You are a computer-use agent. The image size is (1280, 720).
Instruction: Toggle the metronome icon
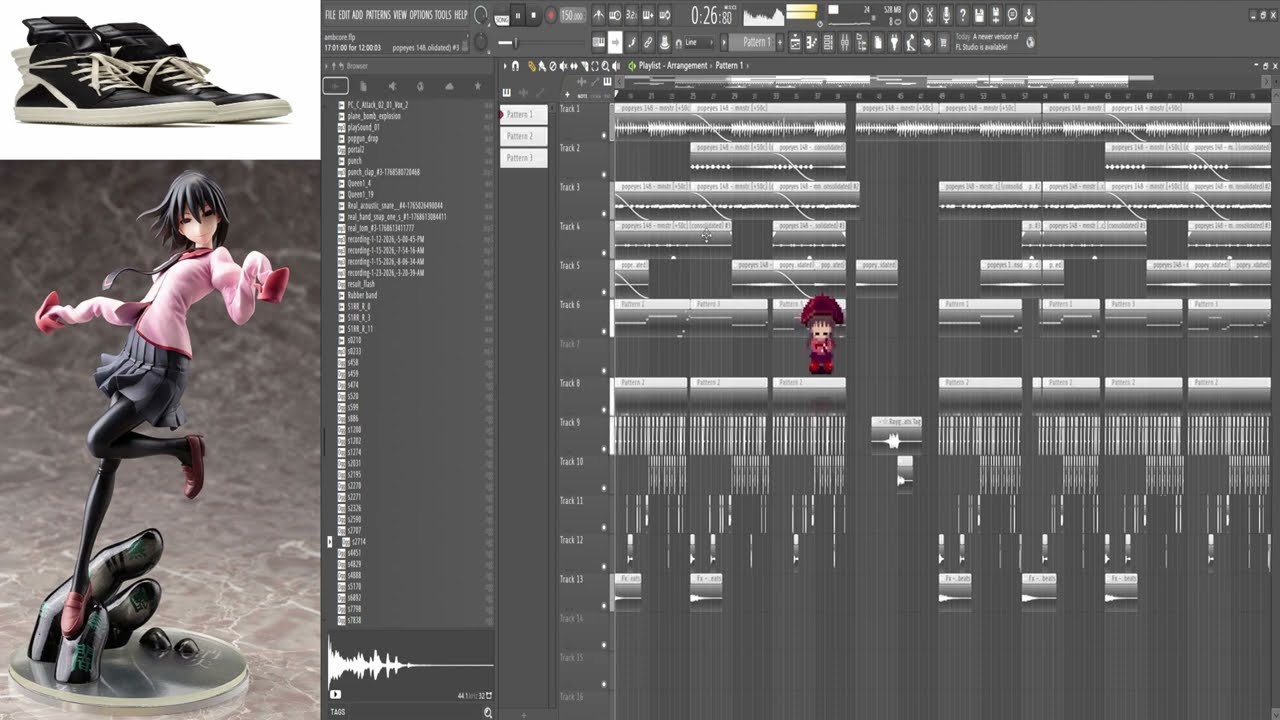click(x=598, y=15)
